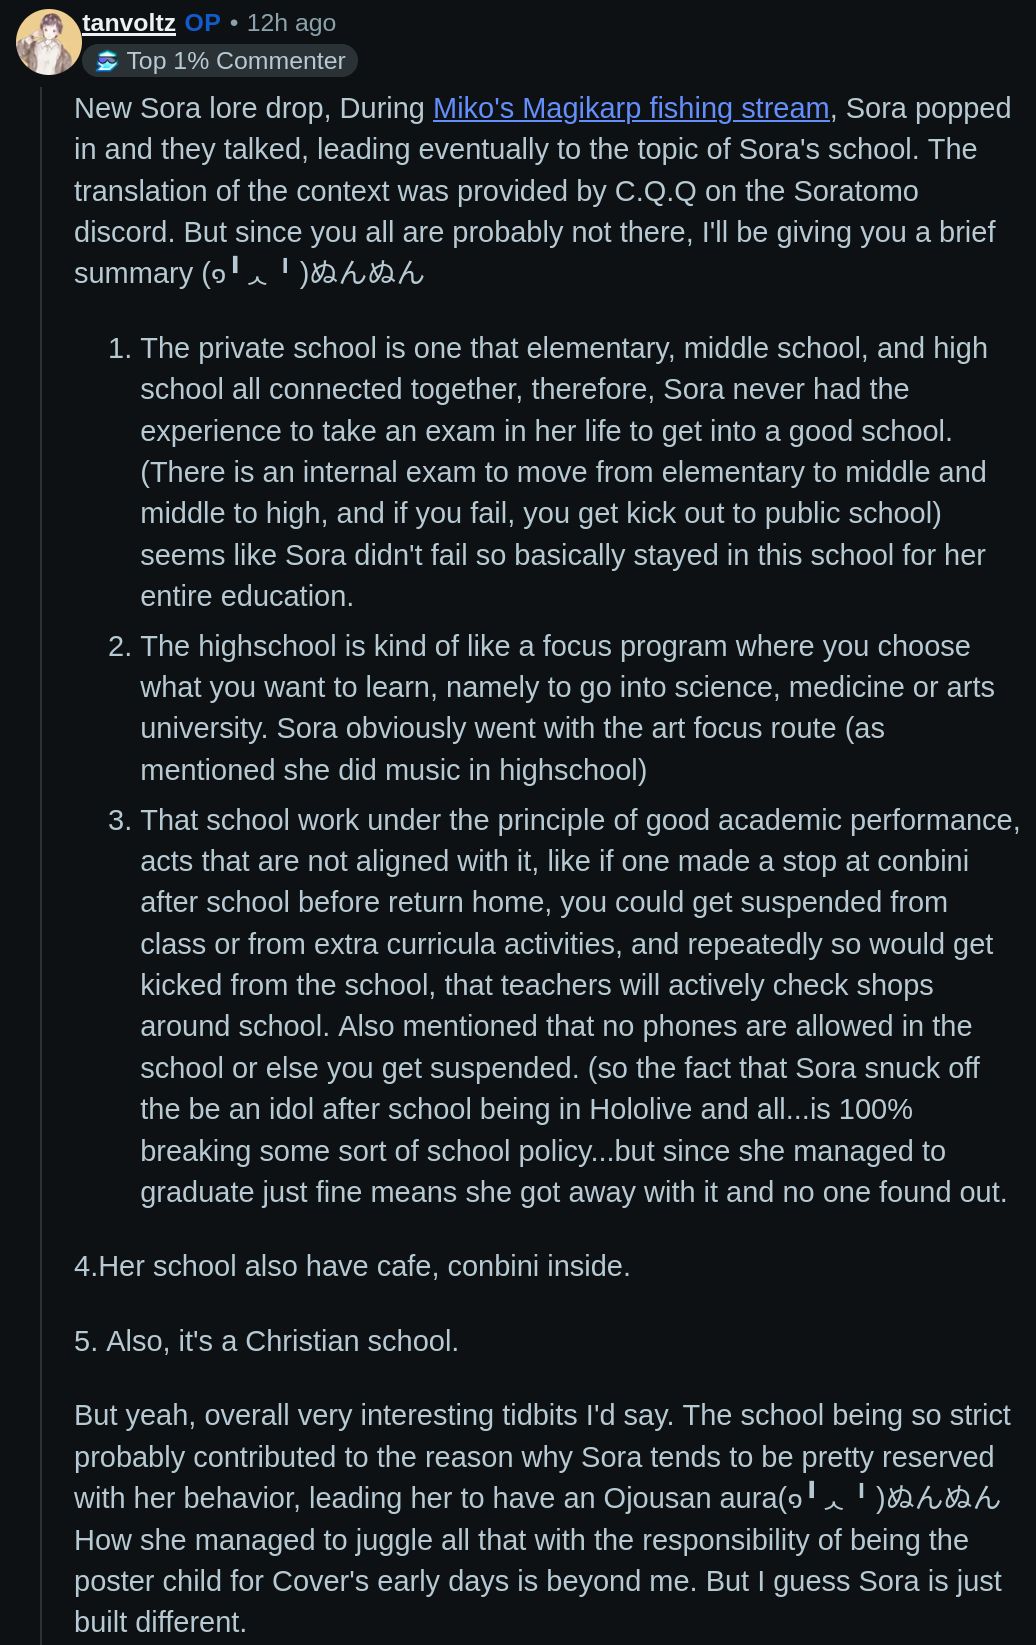This screenshot has height=1645, width=1036.
Task: Click the 12h ago timestamp
Action: coord(291,23)
